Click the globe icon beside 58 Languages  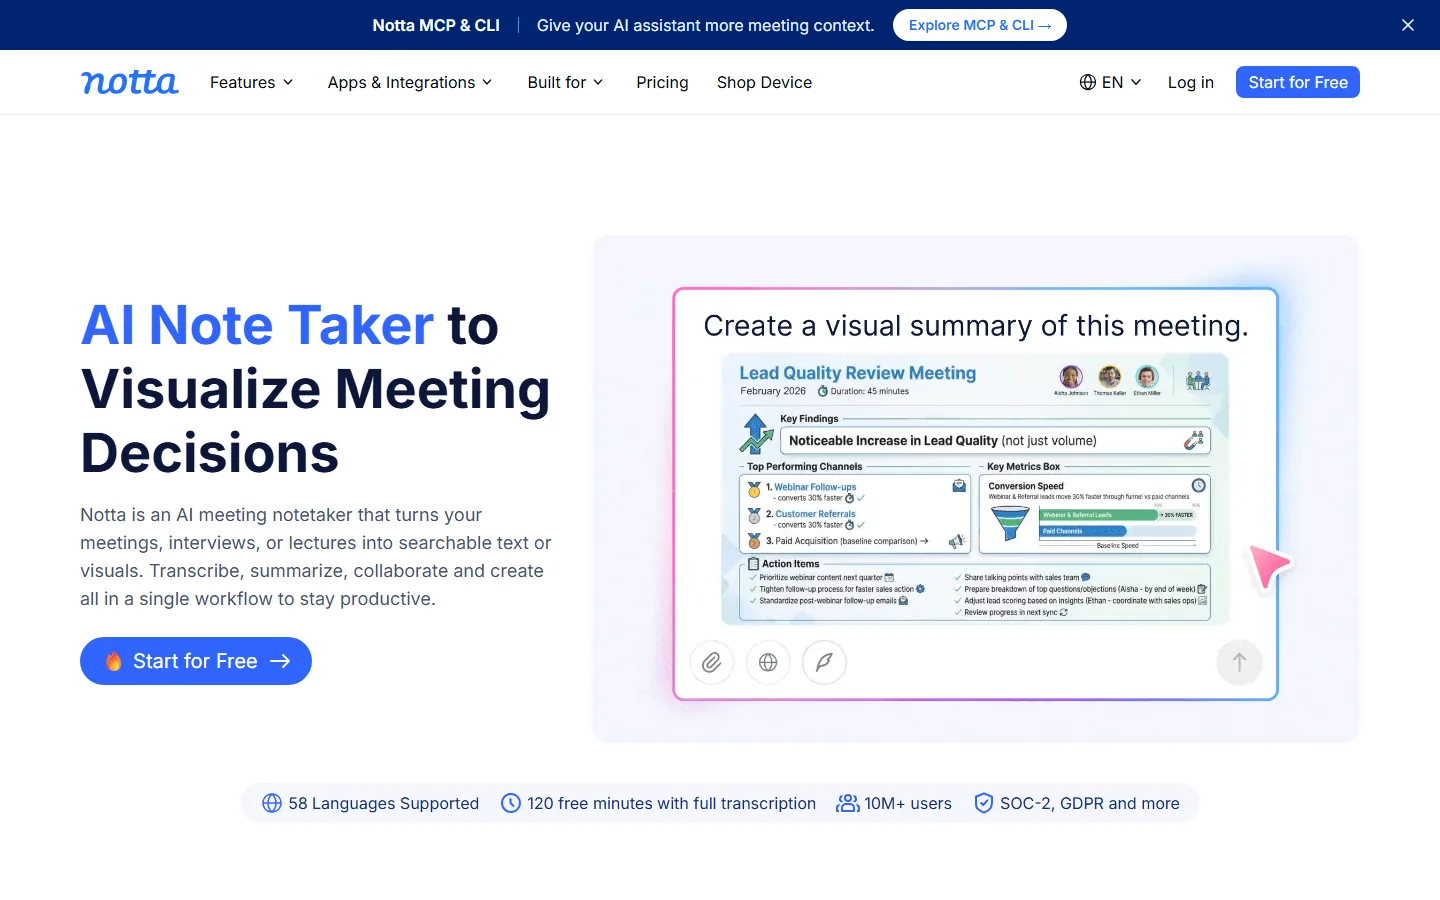pyautogui.click(x=272, y=803)
